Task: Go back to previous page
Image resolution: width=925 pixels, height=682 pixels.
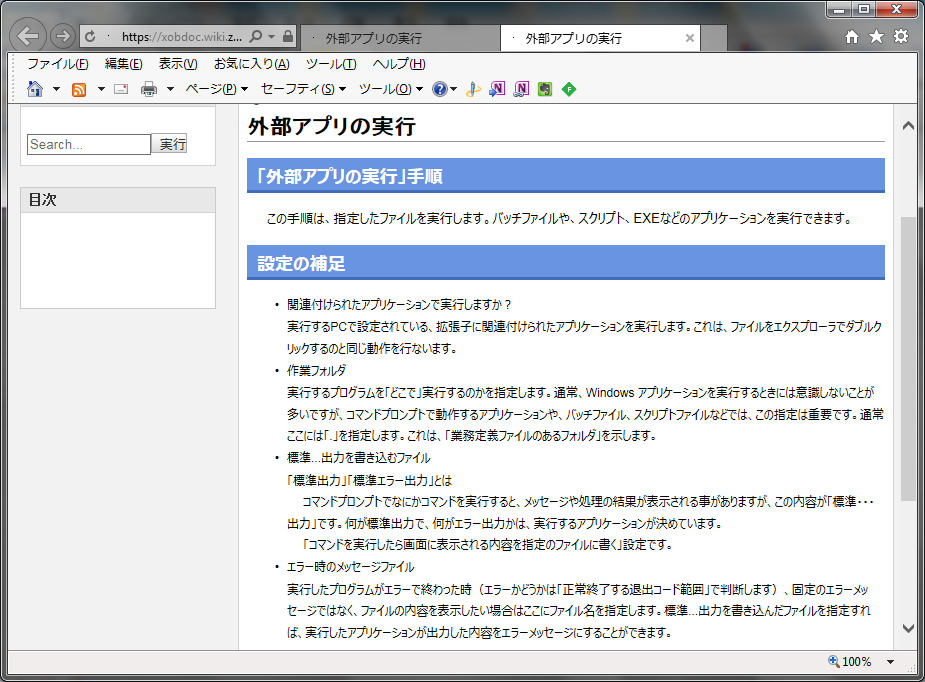Action: point(28,36)
